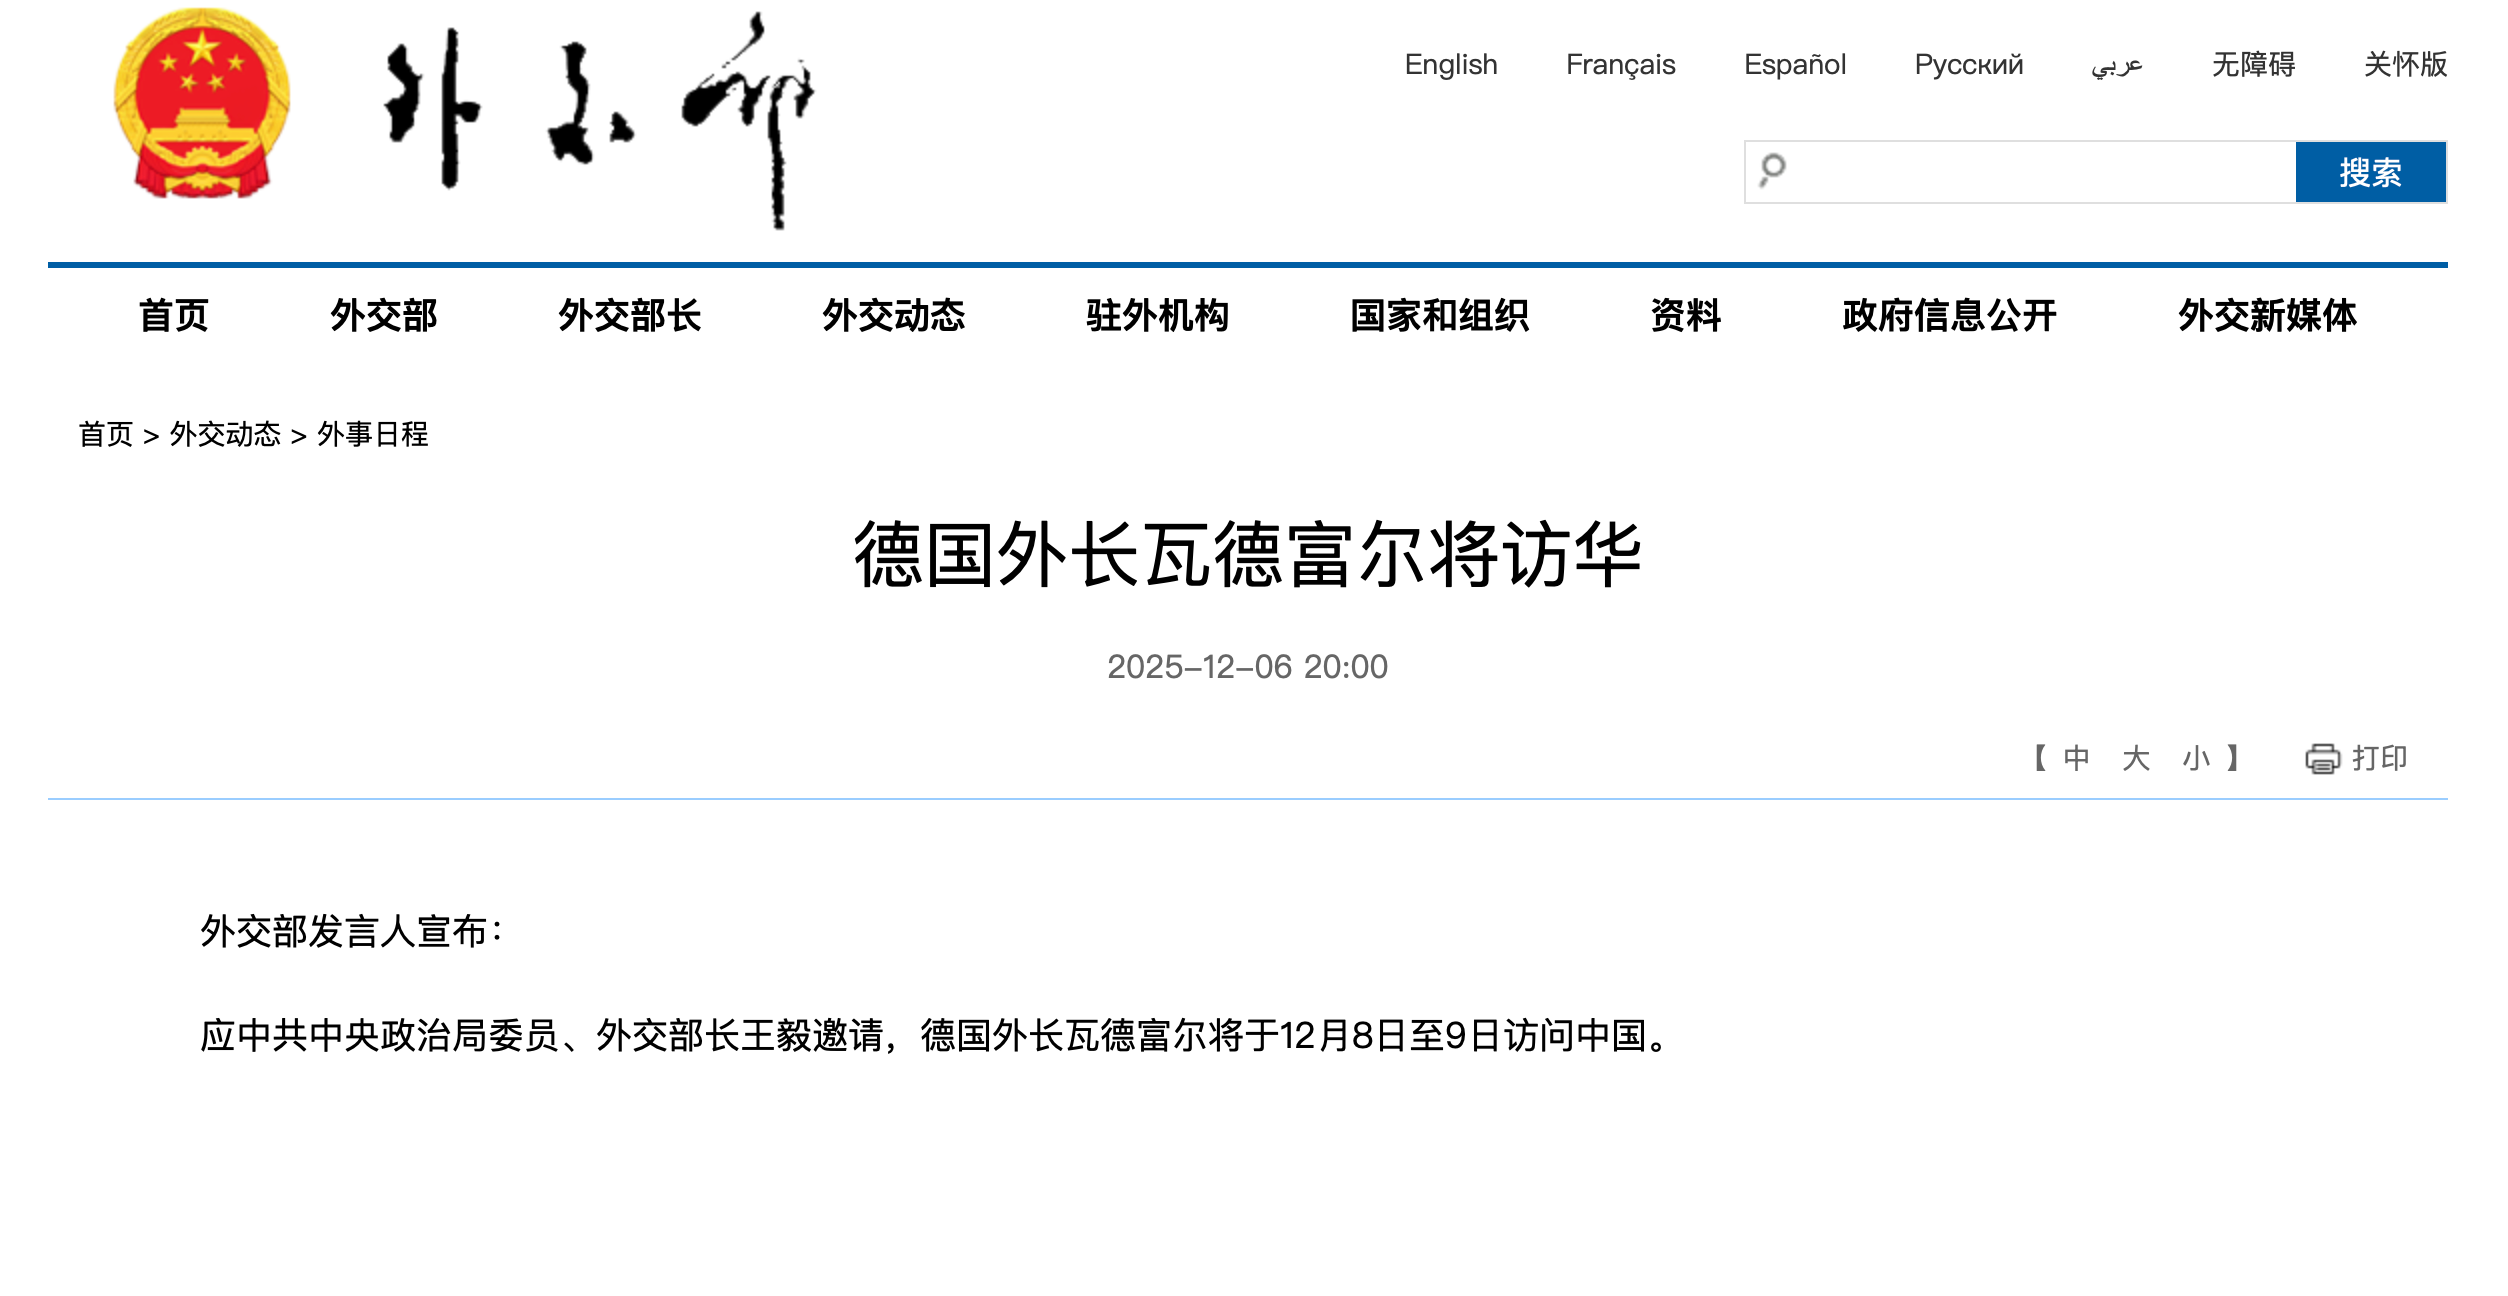This screenshot has height=1296, width=2508.
Task: Click the printer icon beside 打印
Action: pos(2322,759)
